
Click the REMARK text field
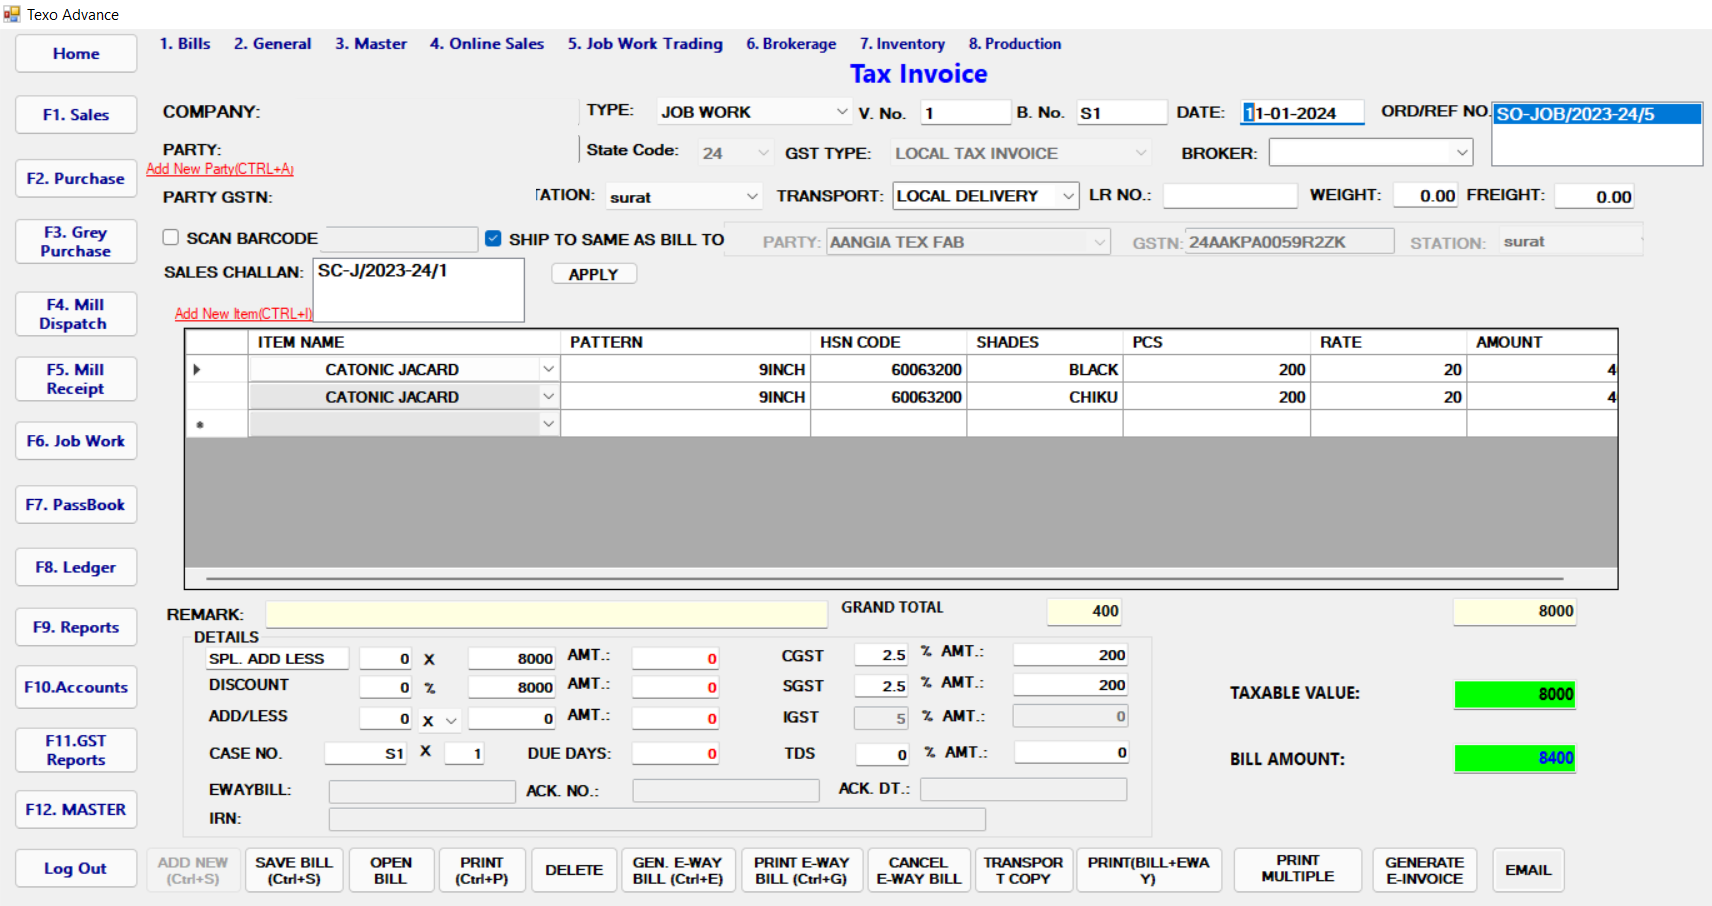(547, 614)
